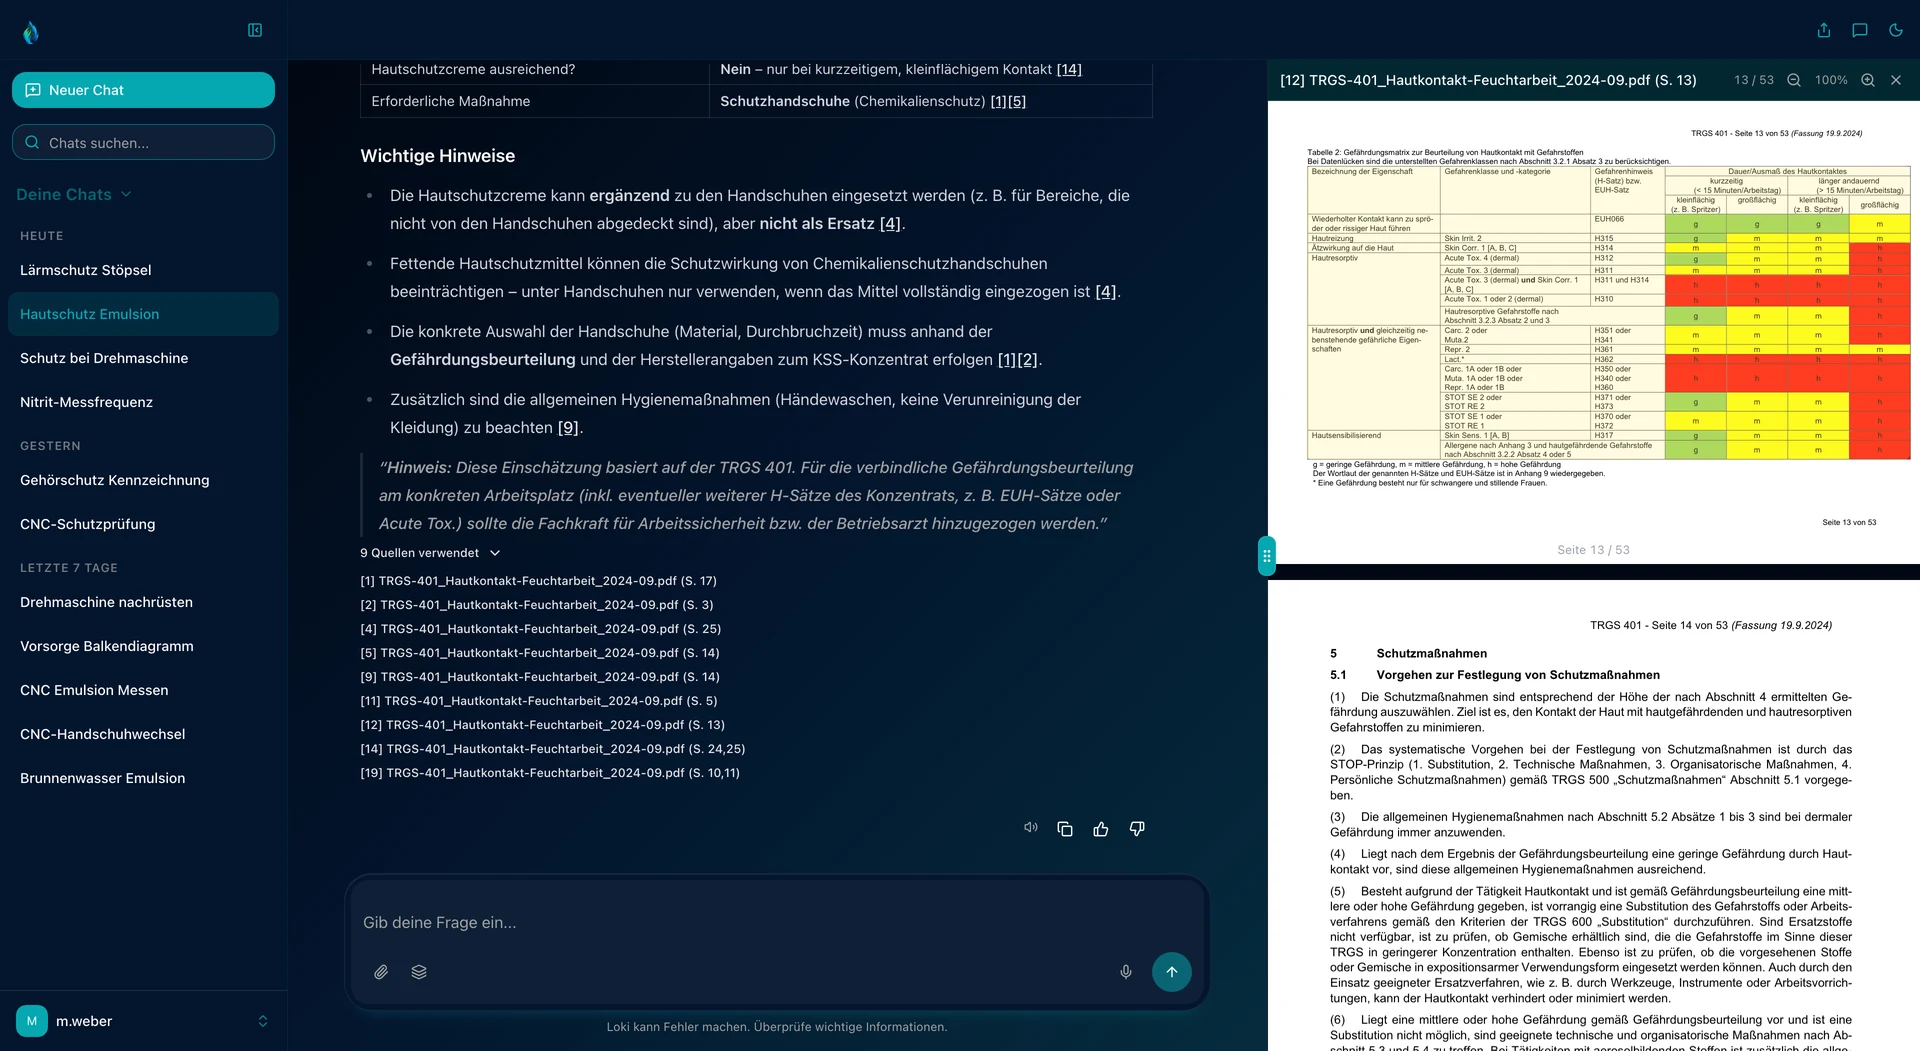This screenshot has width=1920, height=1051.
Task: Click the panel resize handle
Action: pyautogui.click(x=1267, y=556)
